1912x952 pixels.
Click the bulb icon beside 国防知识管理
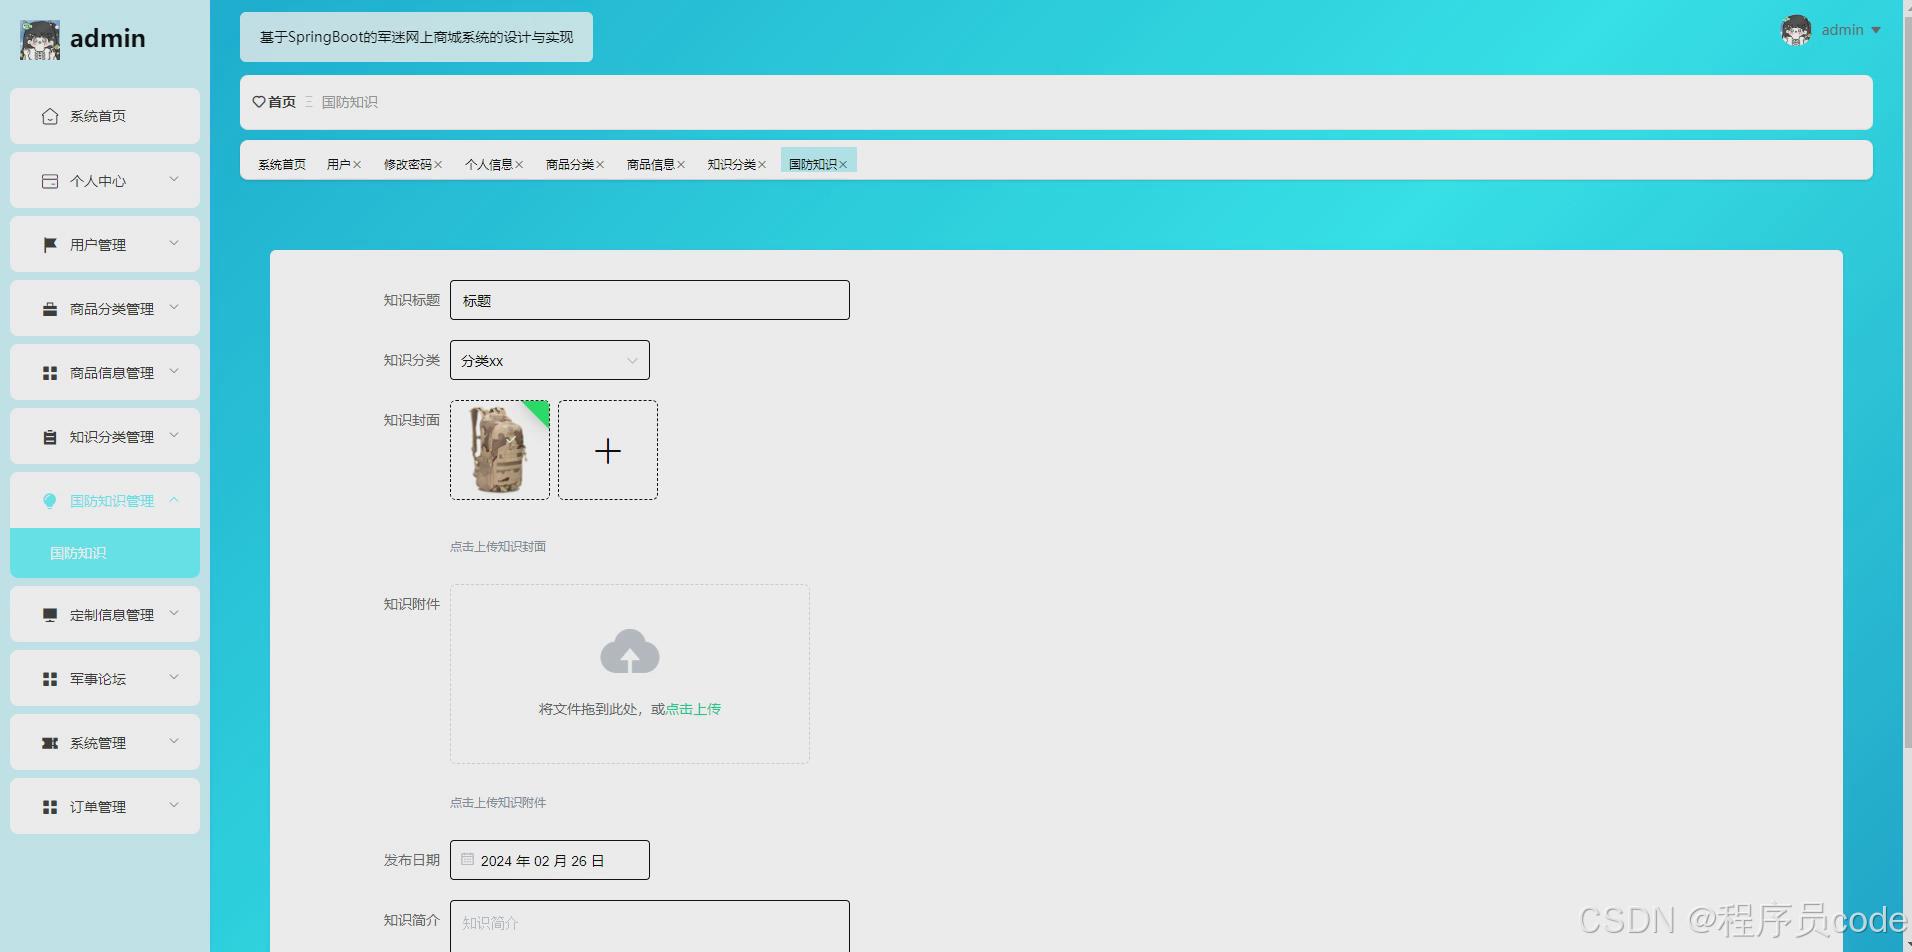(x=50, y=501)
